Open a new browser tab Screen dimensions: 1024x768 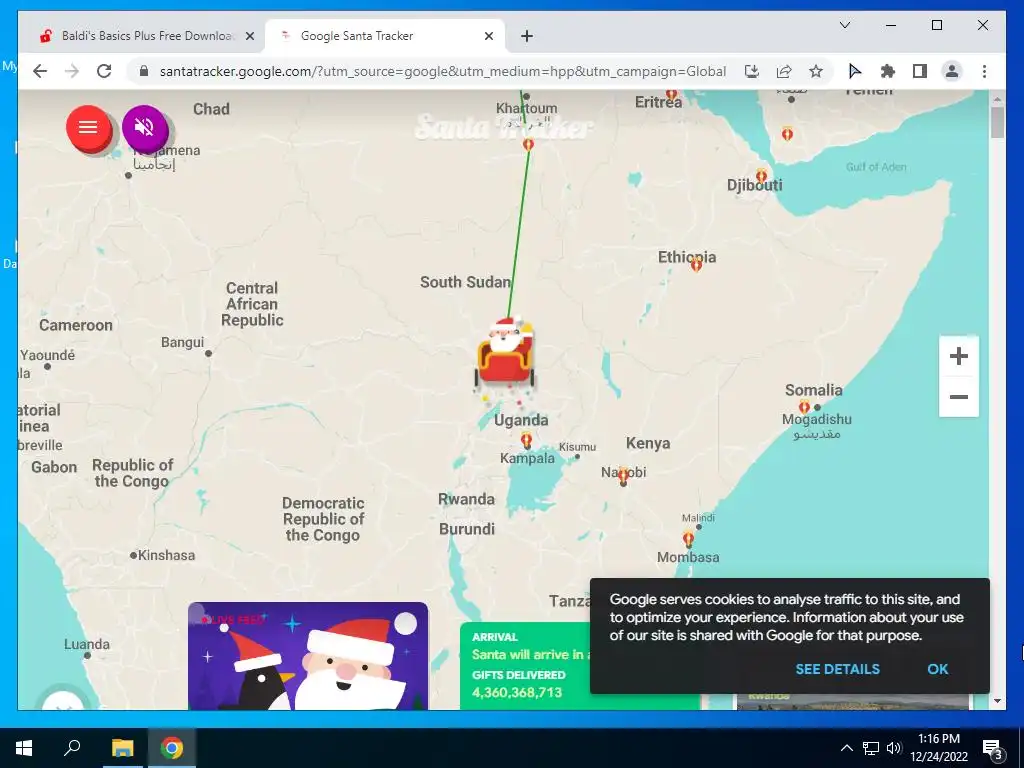click(x=527, y=37)
